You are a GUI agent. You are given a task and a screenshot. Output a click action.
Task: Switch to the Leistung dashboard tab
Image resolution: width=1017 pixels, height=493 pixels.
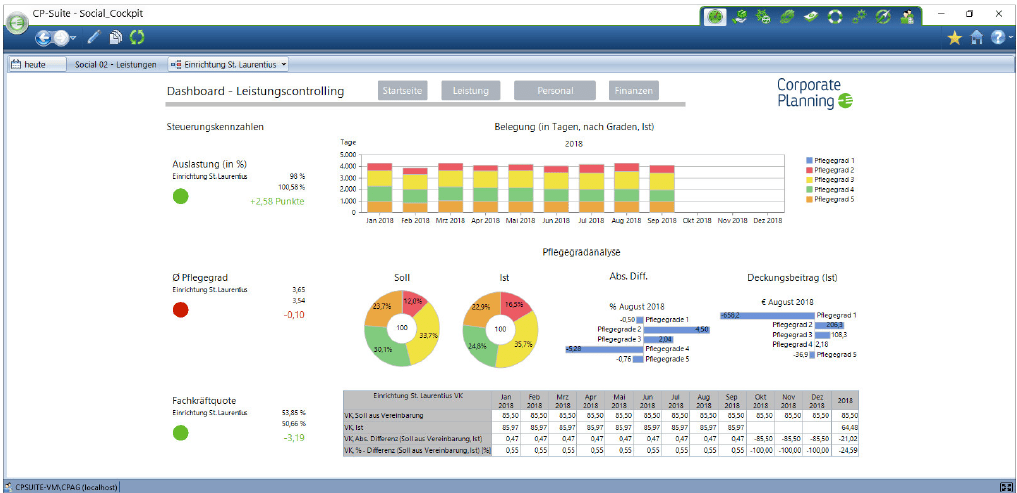tap(470, 91)
